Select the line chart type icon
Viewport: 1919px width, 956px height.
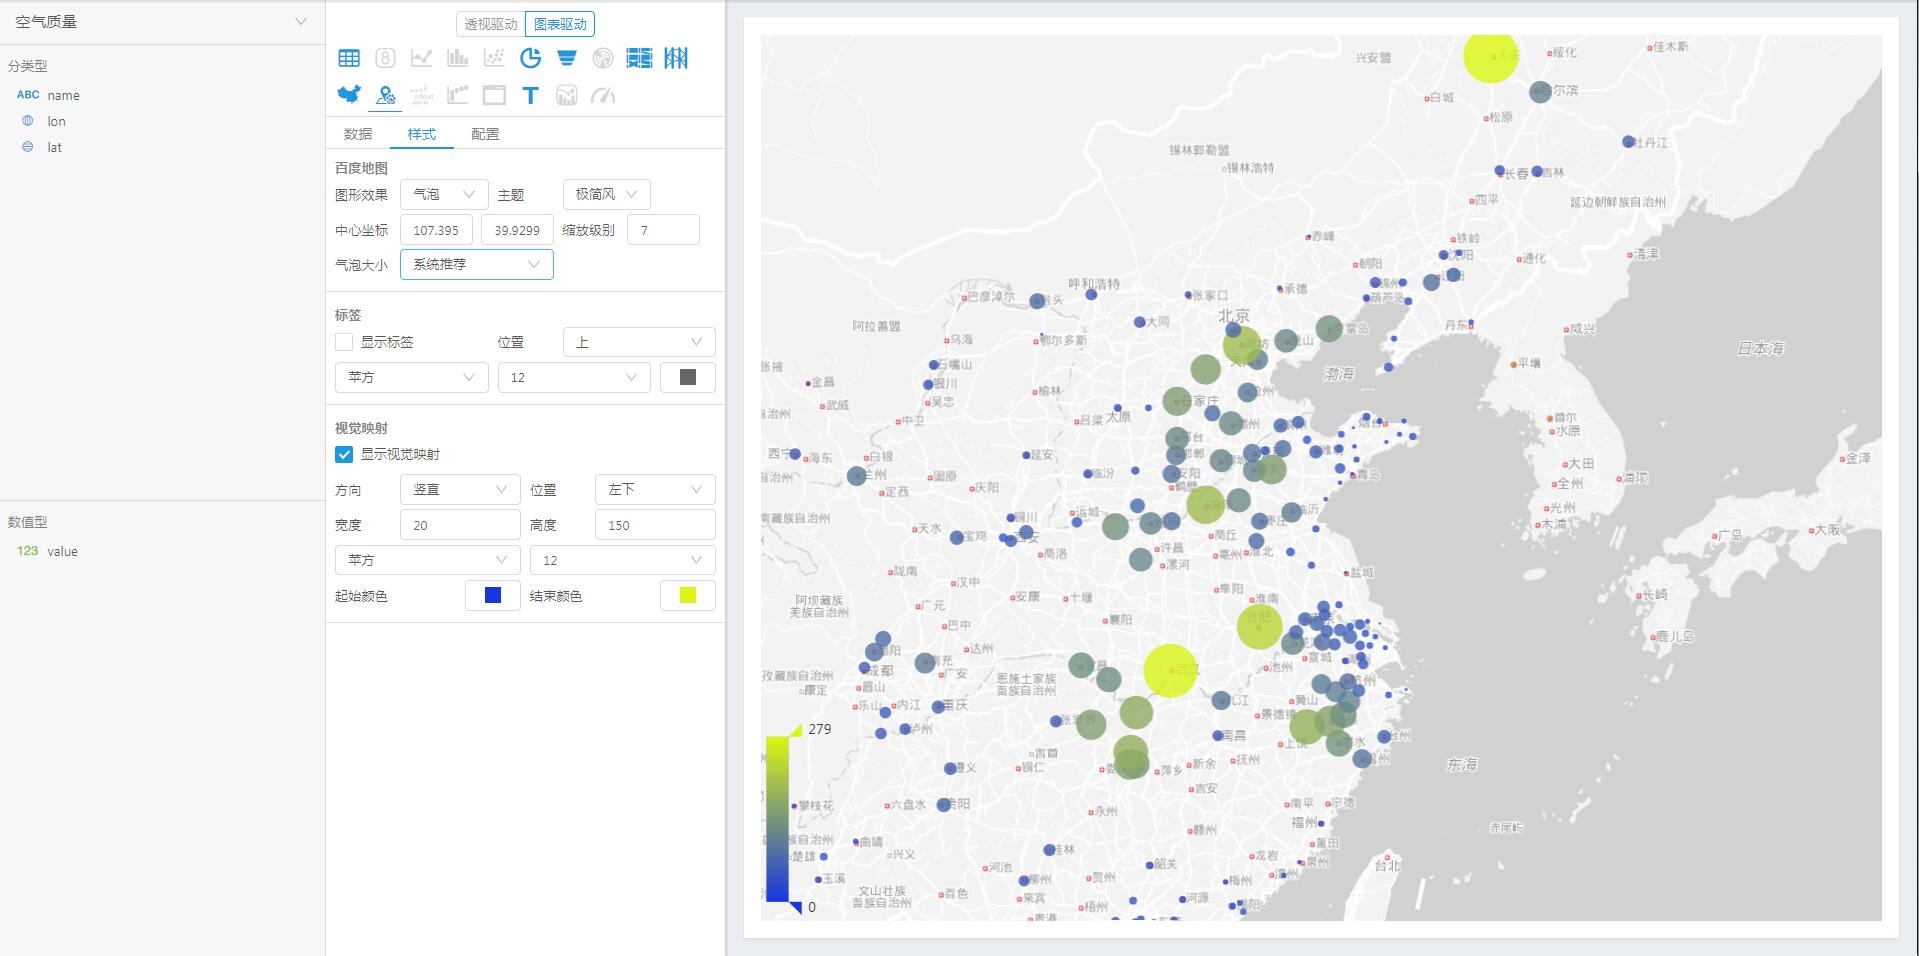[421, 58]
